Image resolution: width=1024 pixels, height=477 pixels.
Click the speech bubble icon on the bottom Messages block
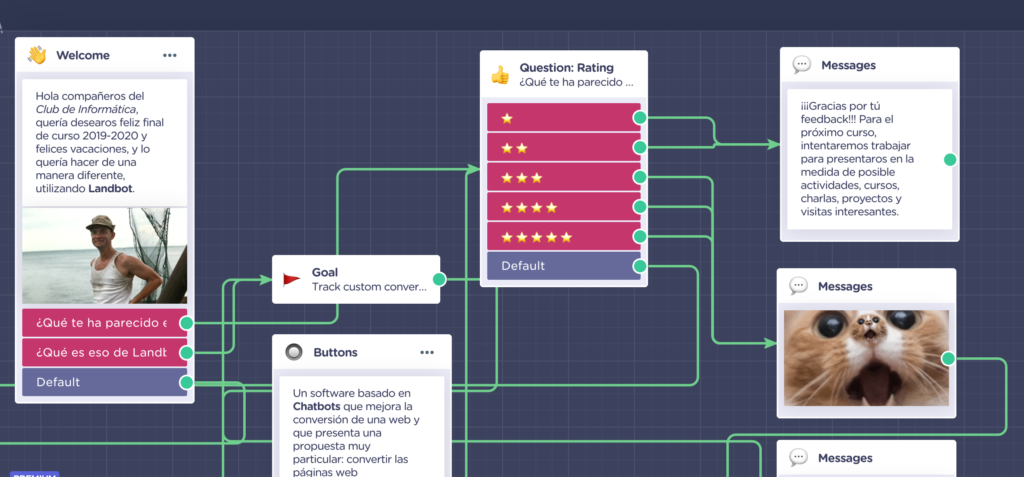coord(798,458)
